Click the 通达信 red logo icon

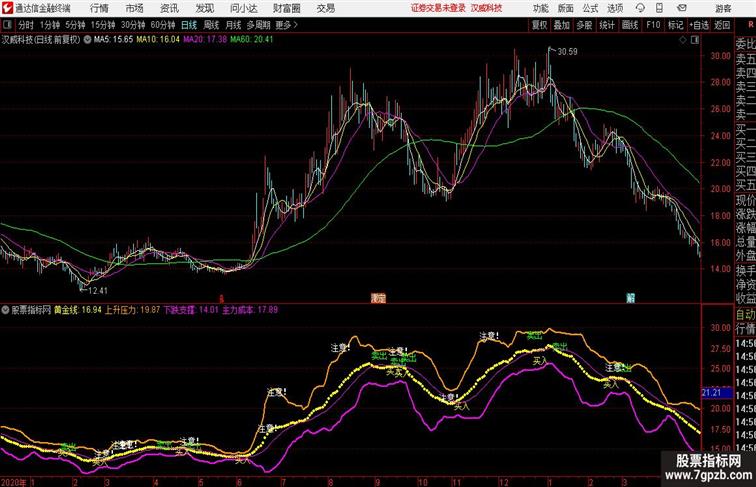coord(7,8)
